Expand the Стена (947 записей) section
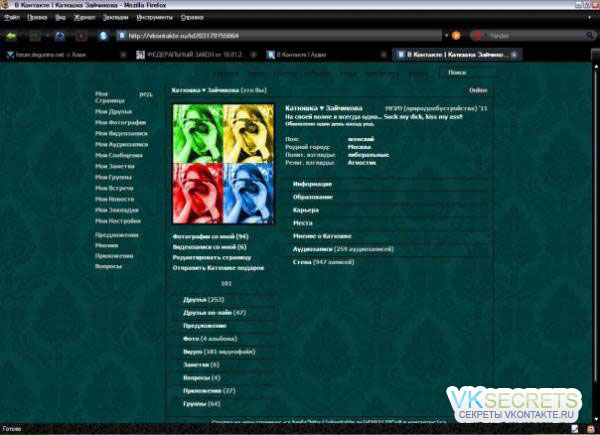The image size is (600, 435). pyautogui.click(x=388, y=262)
